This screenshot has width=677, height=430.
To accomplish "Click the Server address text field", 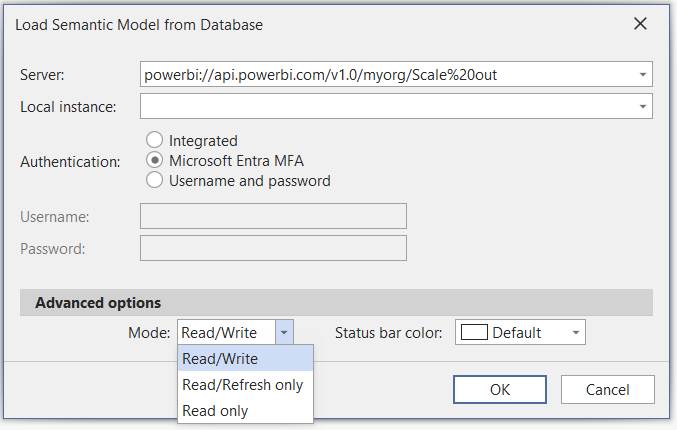I will point(385,74).
